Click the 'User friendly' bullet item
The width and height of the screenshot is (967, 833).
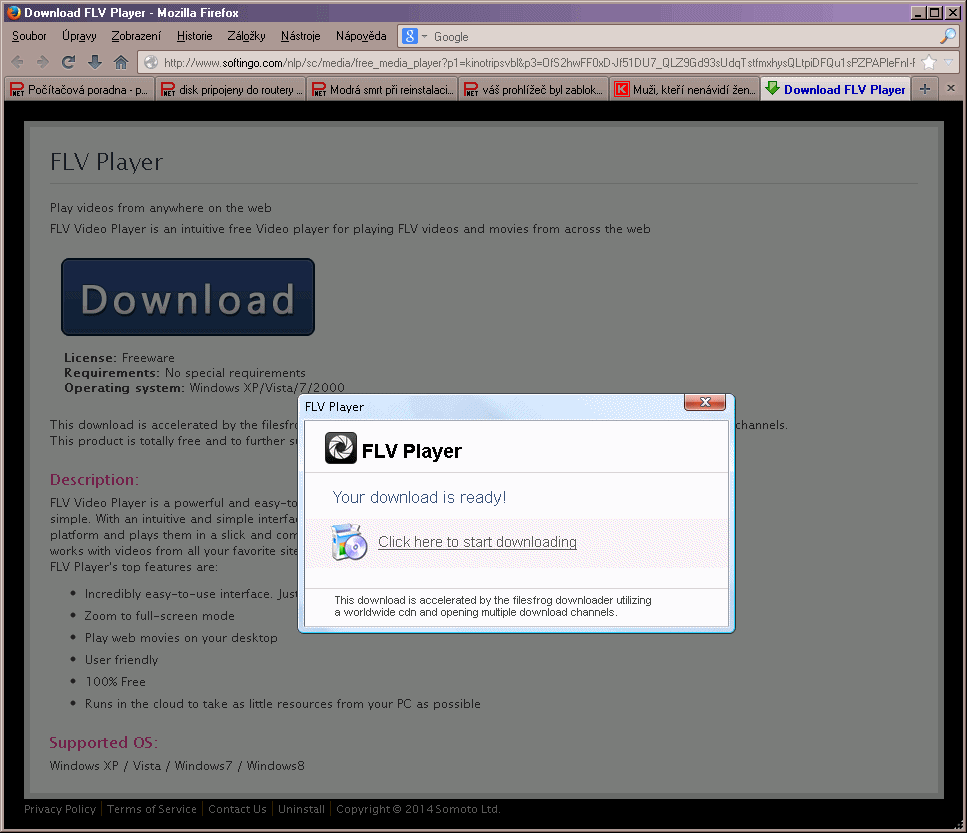(121, 660)
